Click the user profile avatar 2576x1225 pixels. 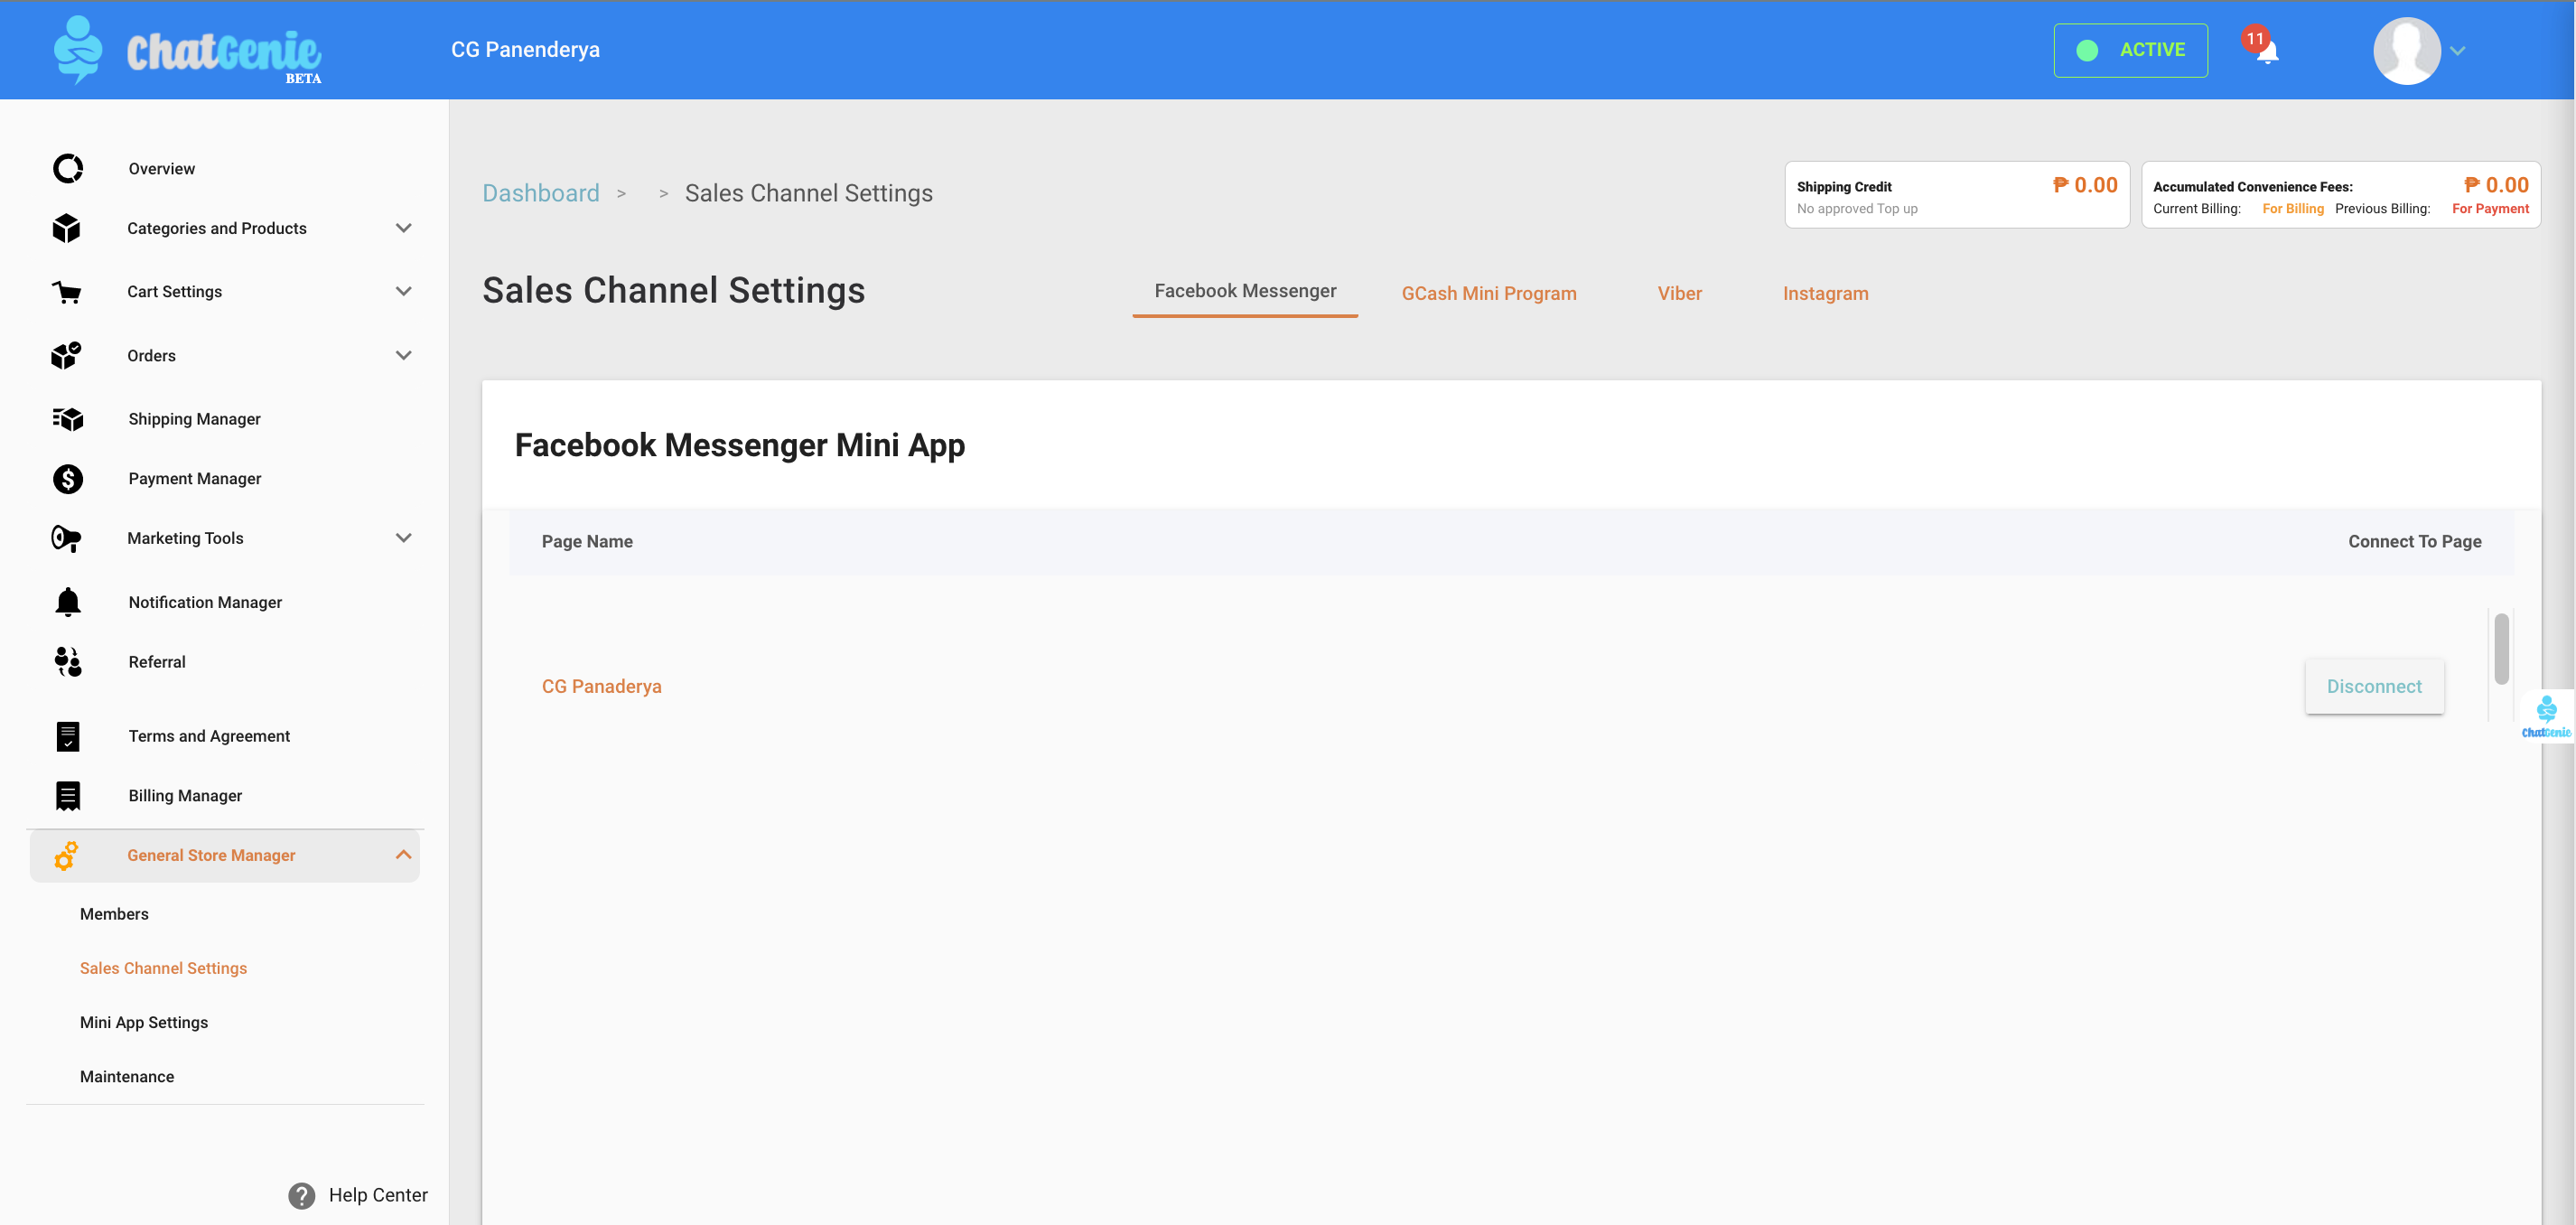(x=2407, y=50)
